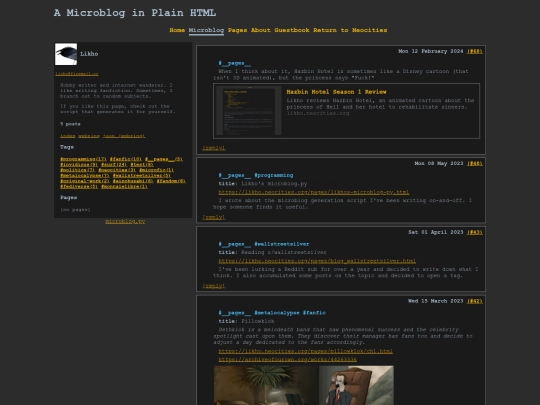
Task: Open the microblog.py link below the sidebar
Action: (x=125, y=221)
